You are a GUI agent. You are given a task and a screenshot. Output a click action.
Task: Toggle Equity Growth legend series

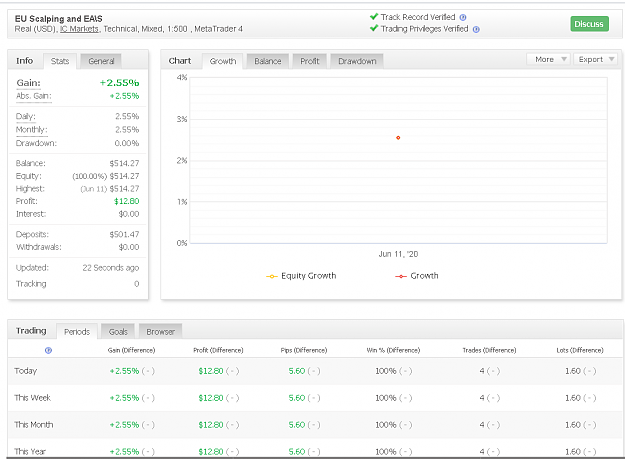tap(301, 276)
